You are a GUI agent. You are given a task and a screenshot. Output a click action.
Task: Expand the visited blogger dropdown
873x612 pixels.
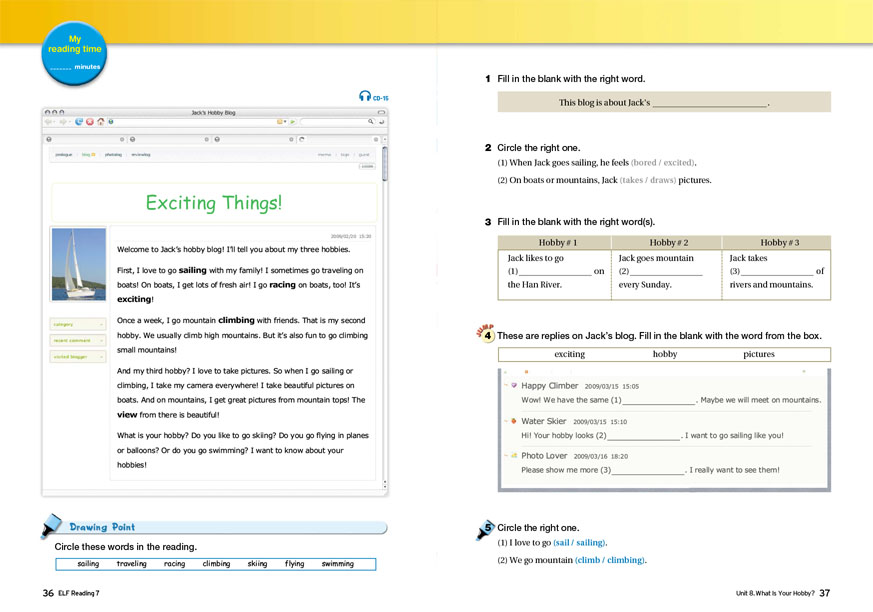[x=78, y=356]
